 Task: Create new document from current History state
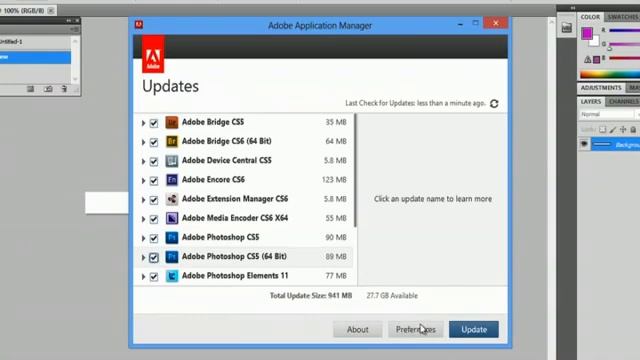pos(30,89)
